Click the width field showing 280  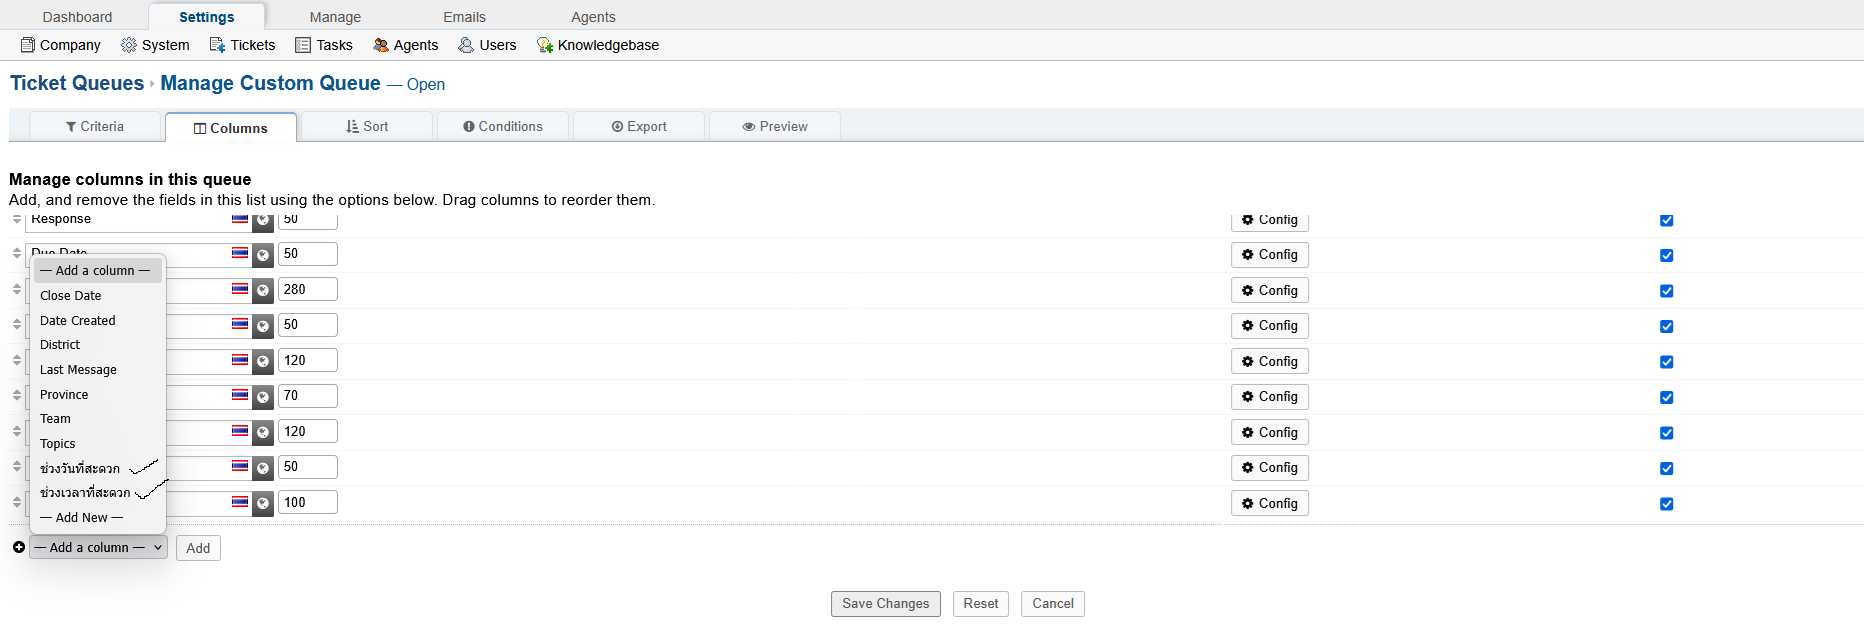click(x=307, y=290)
